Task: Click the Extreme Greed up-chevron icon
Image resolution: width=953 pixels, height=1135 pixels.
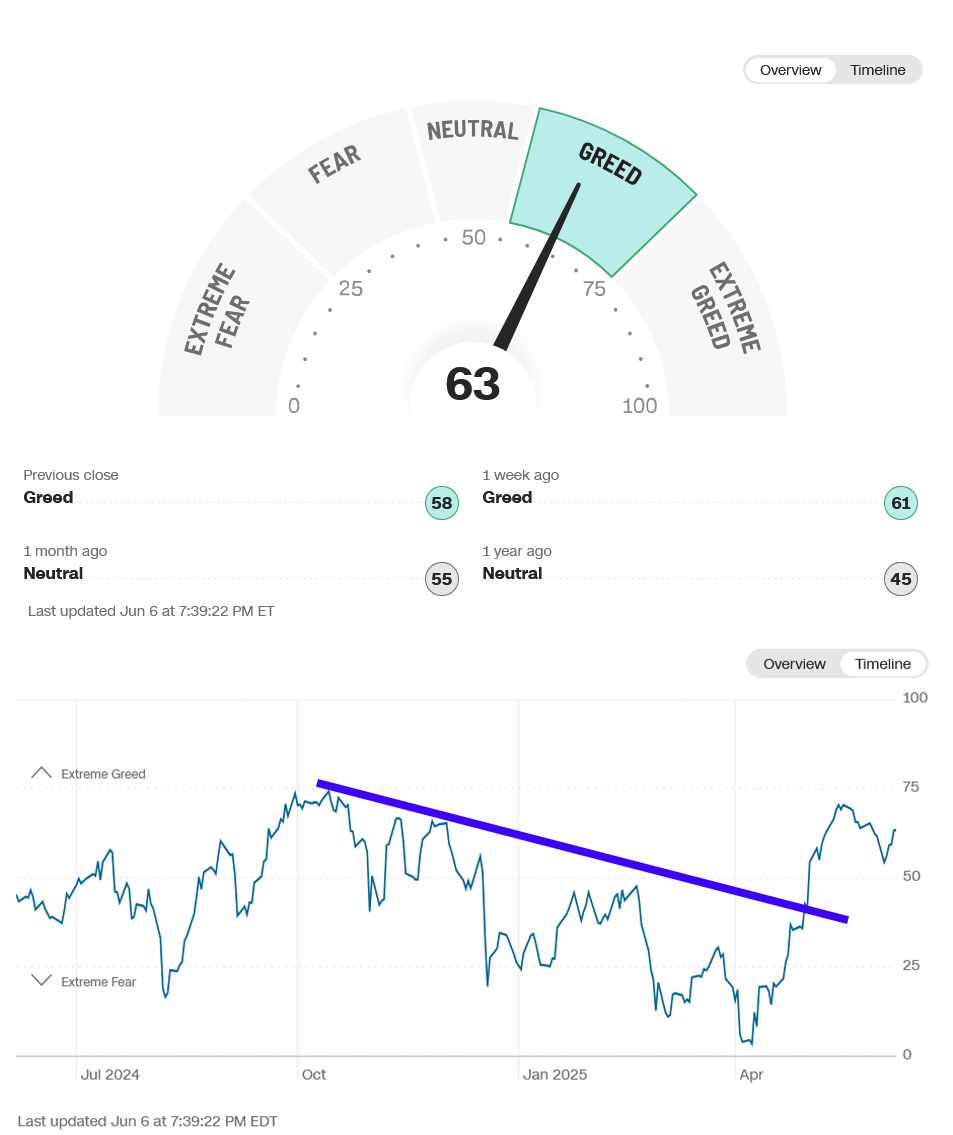Action: coord(41,773)
